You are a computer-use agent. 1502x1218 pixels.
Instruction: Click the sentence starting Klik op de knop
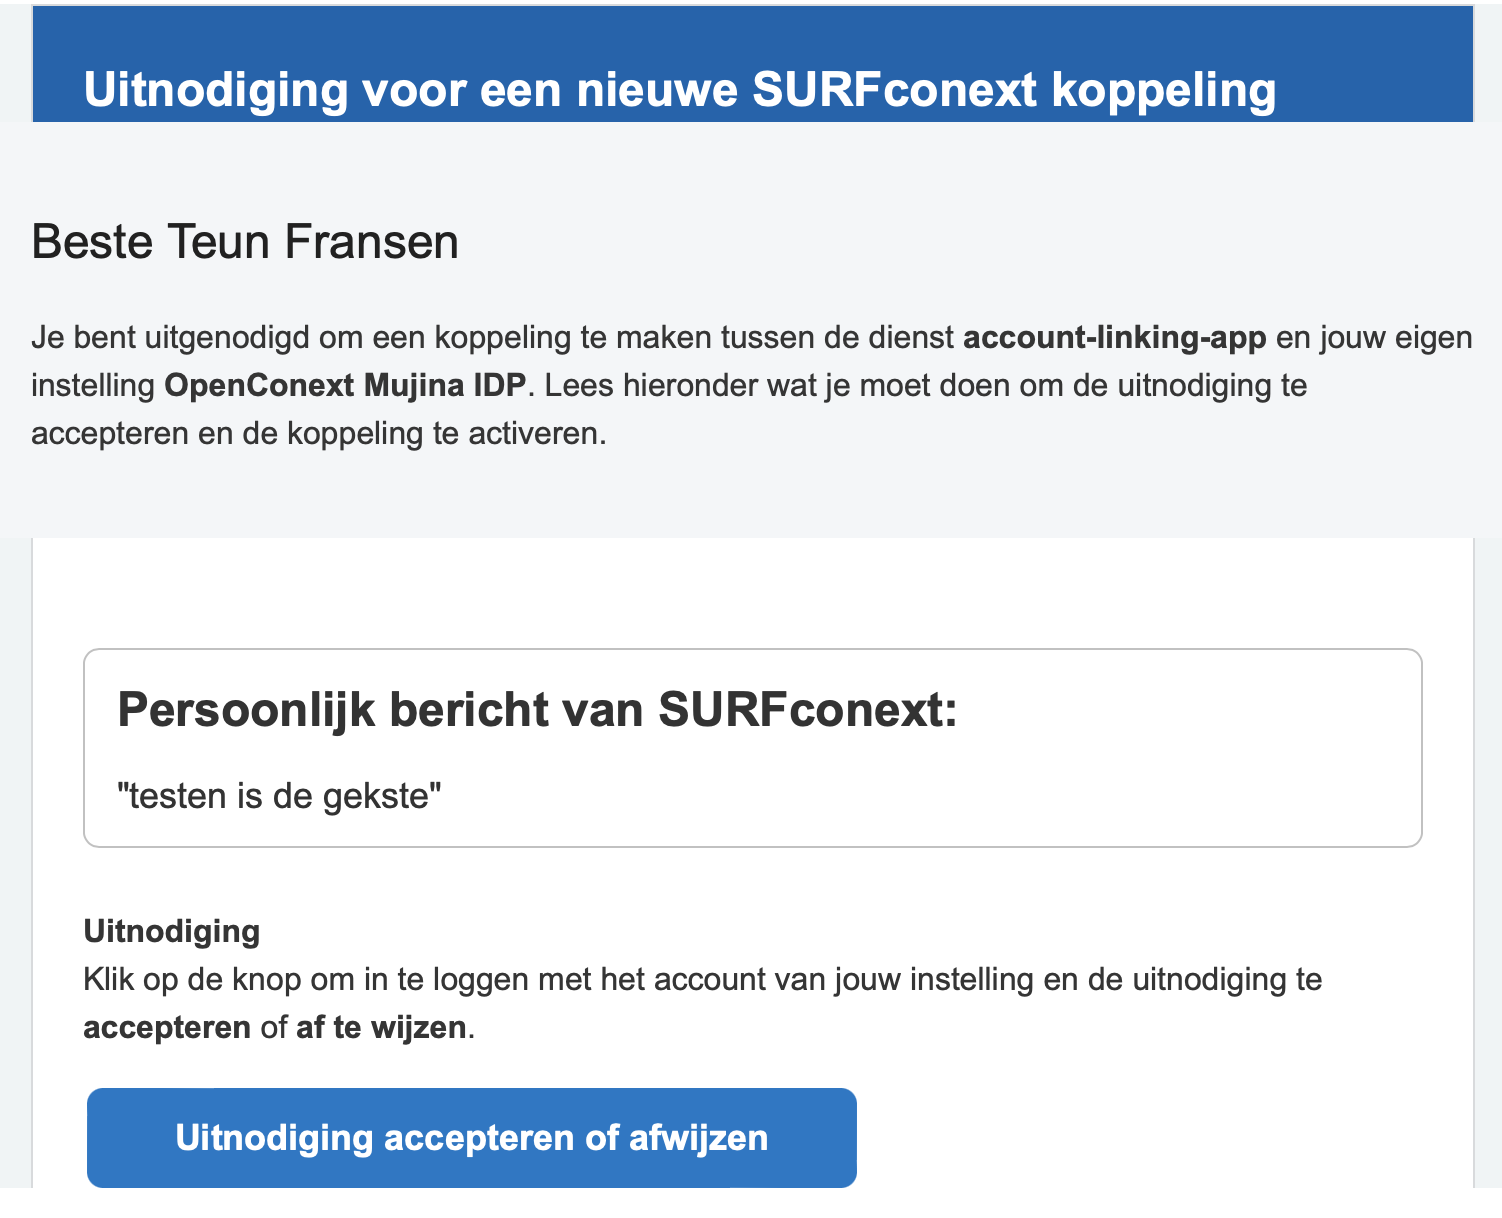tap(703, 1003)
